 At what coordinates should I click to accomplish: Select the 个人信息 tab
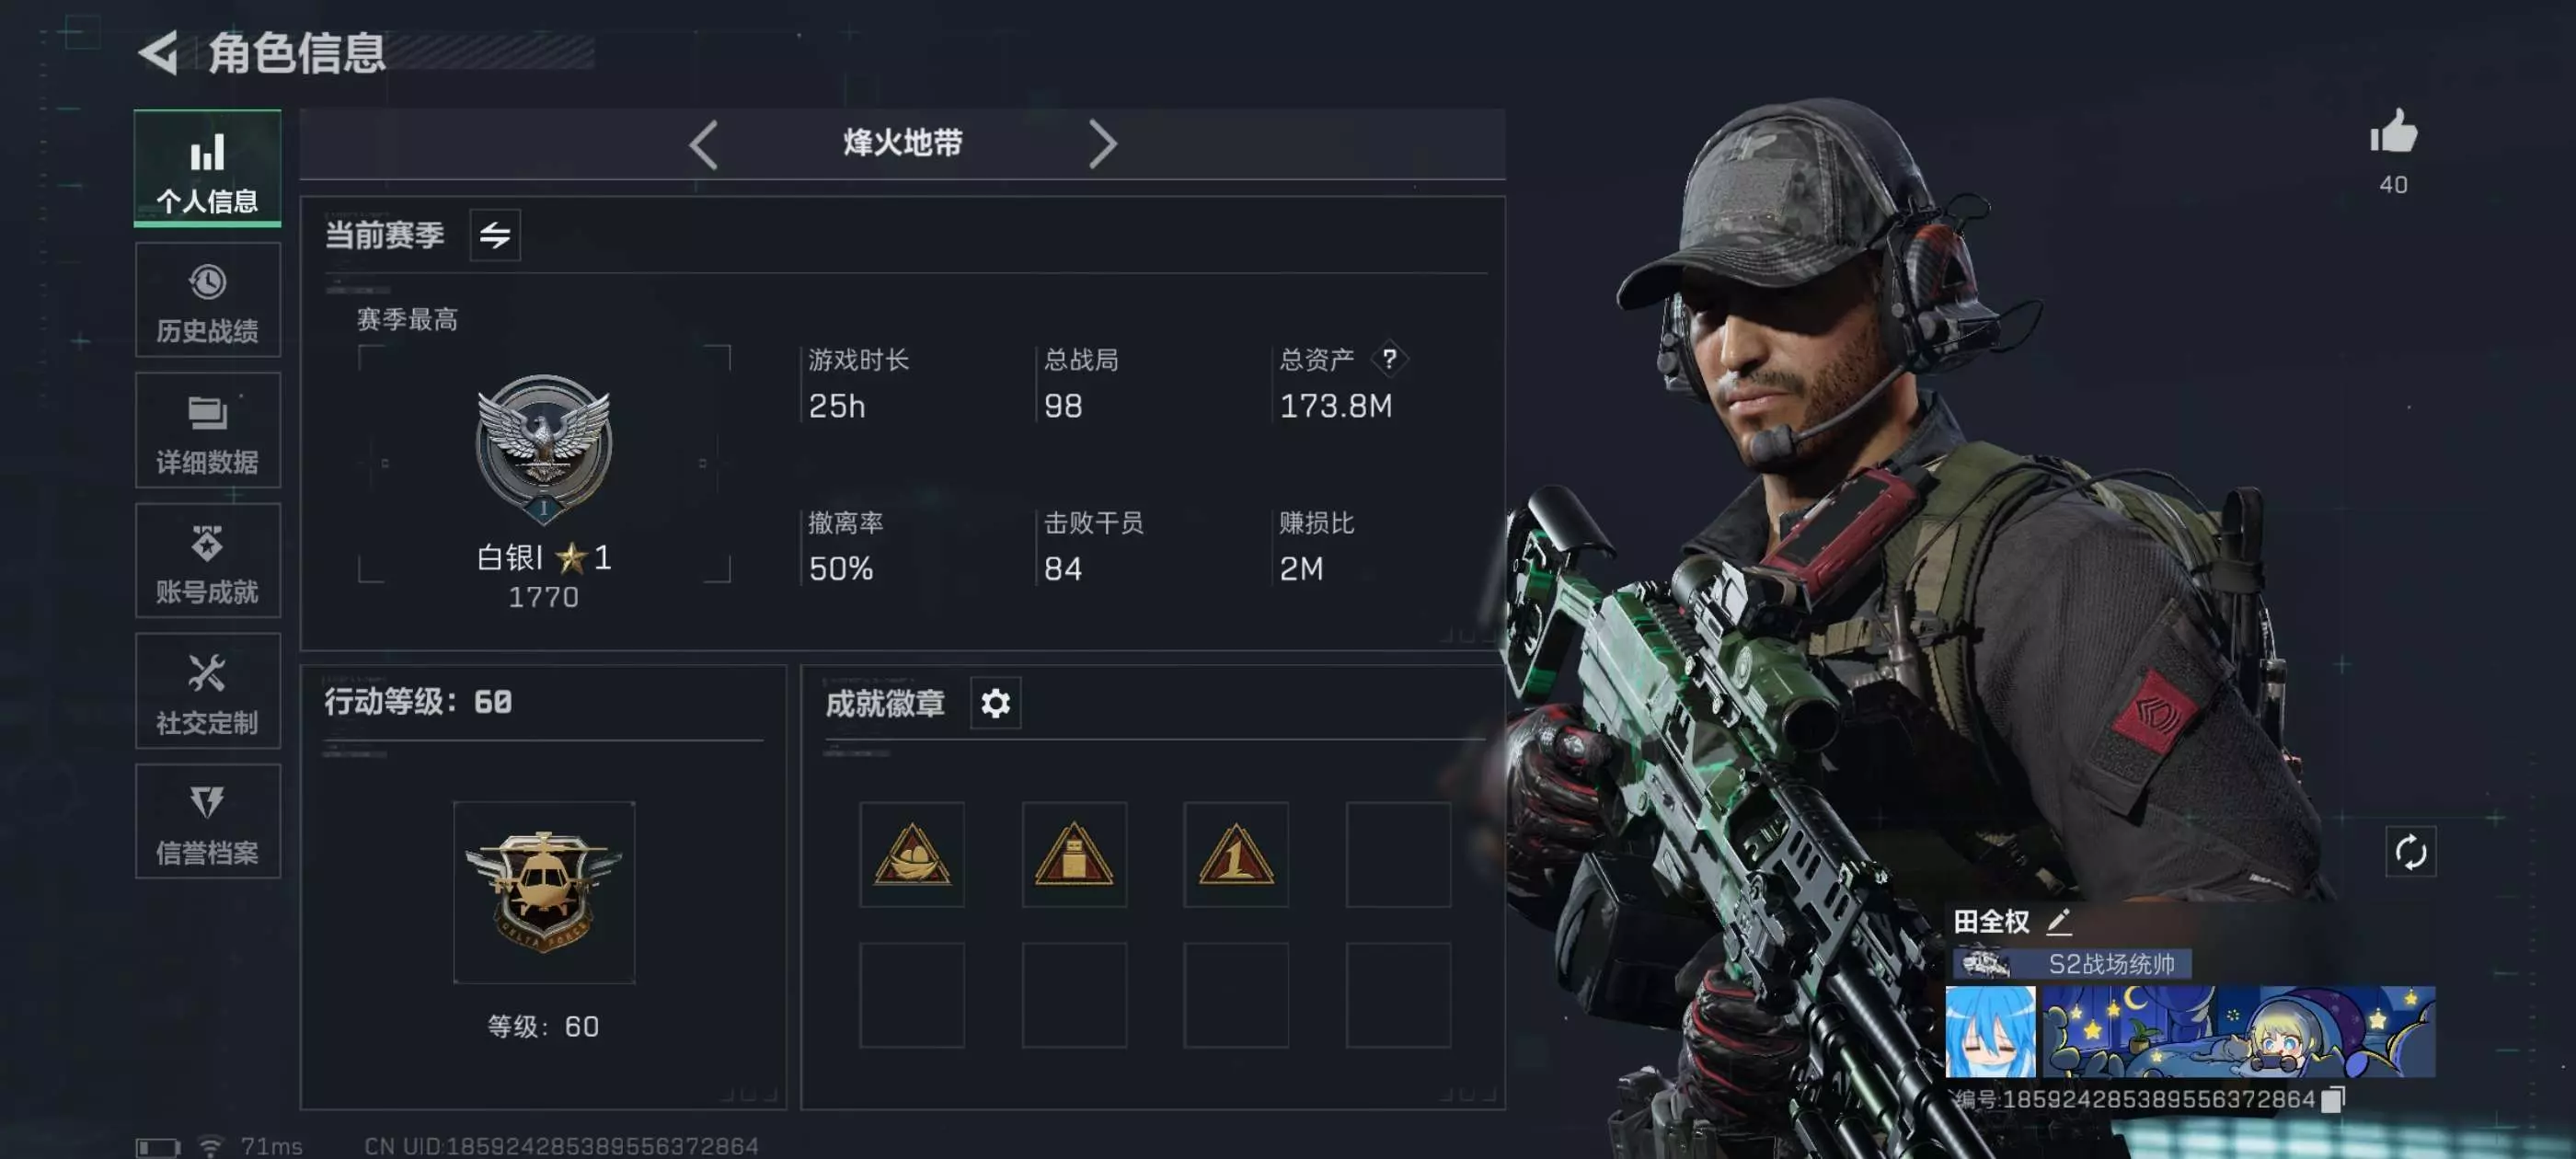[208, 168]
